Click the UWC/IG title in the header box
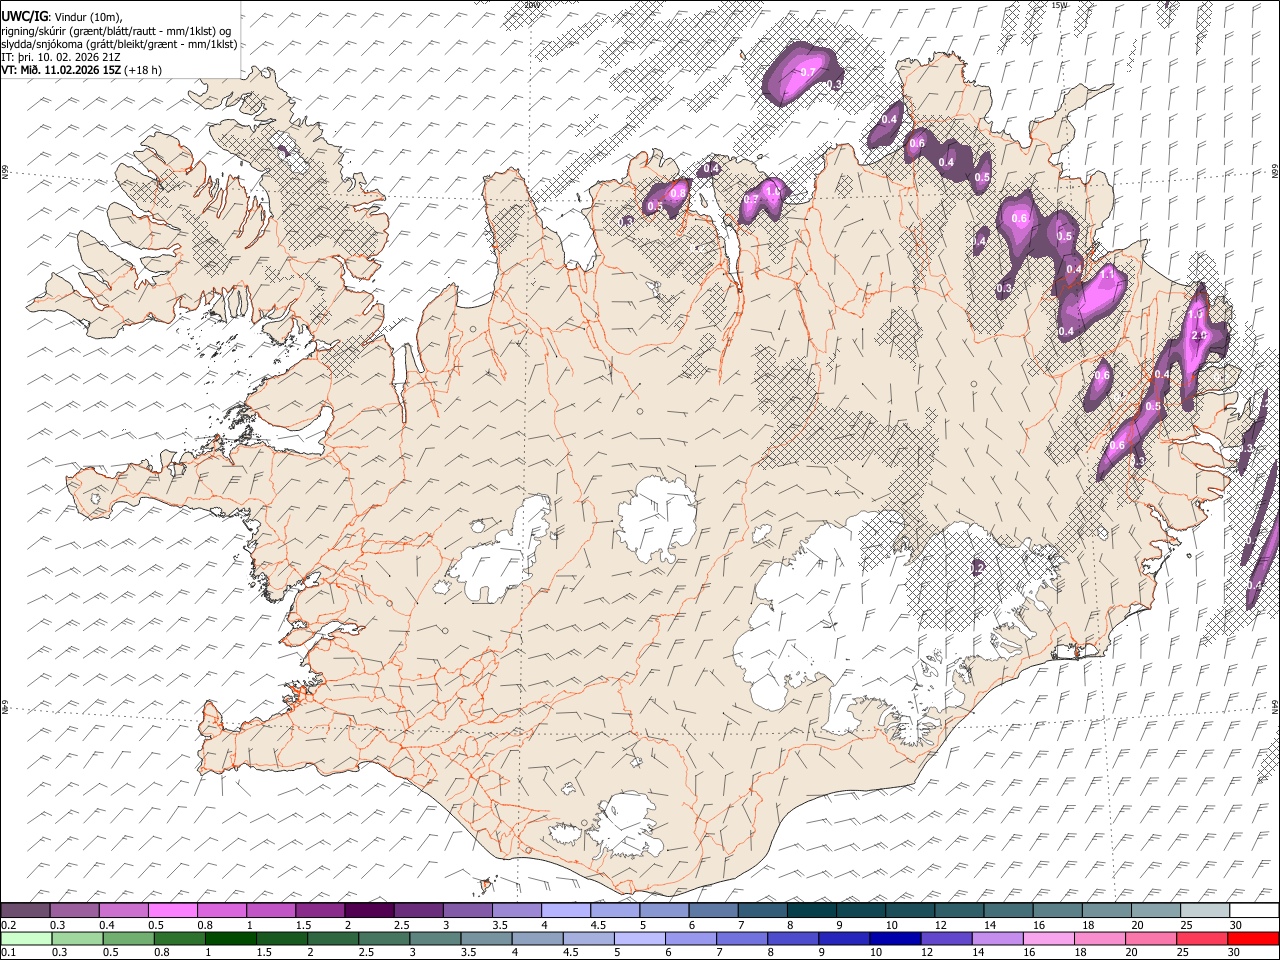 (x=25, y=15)
